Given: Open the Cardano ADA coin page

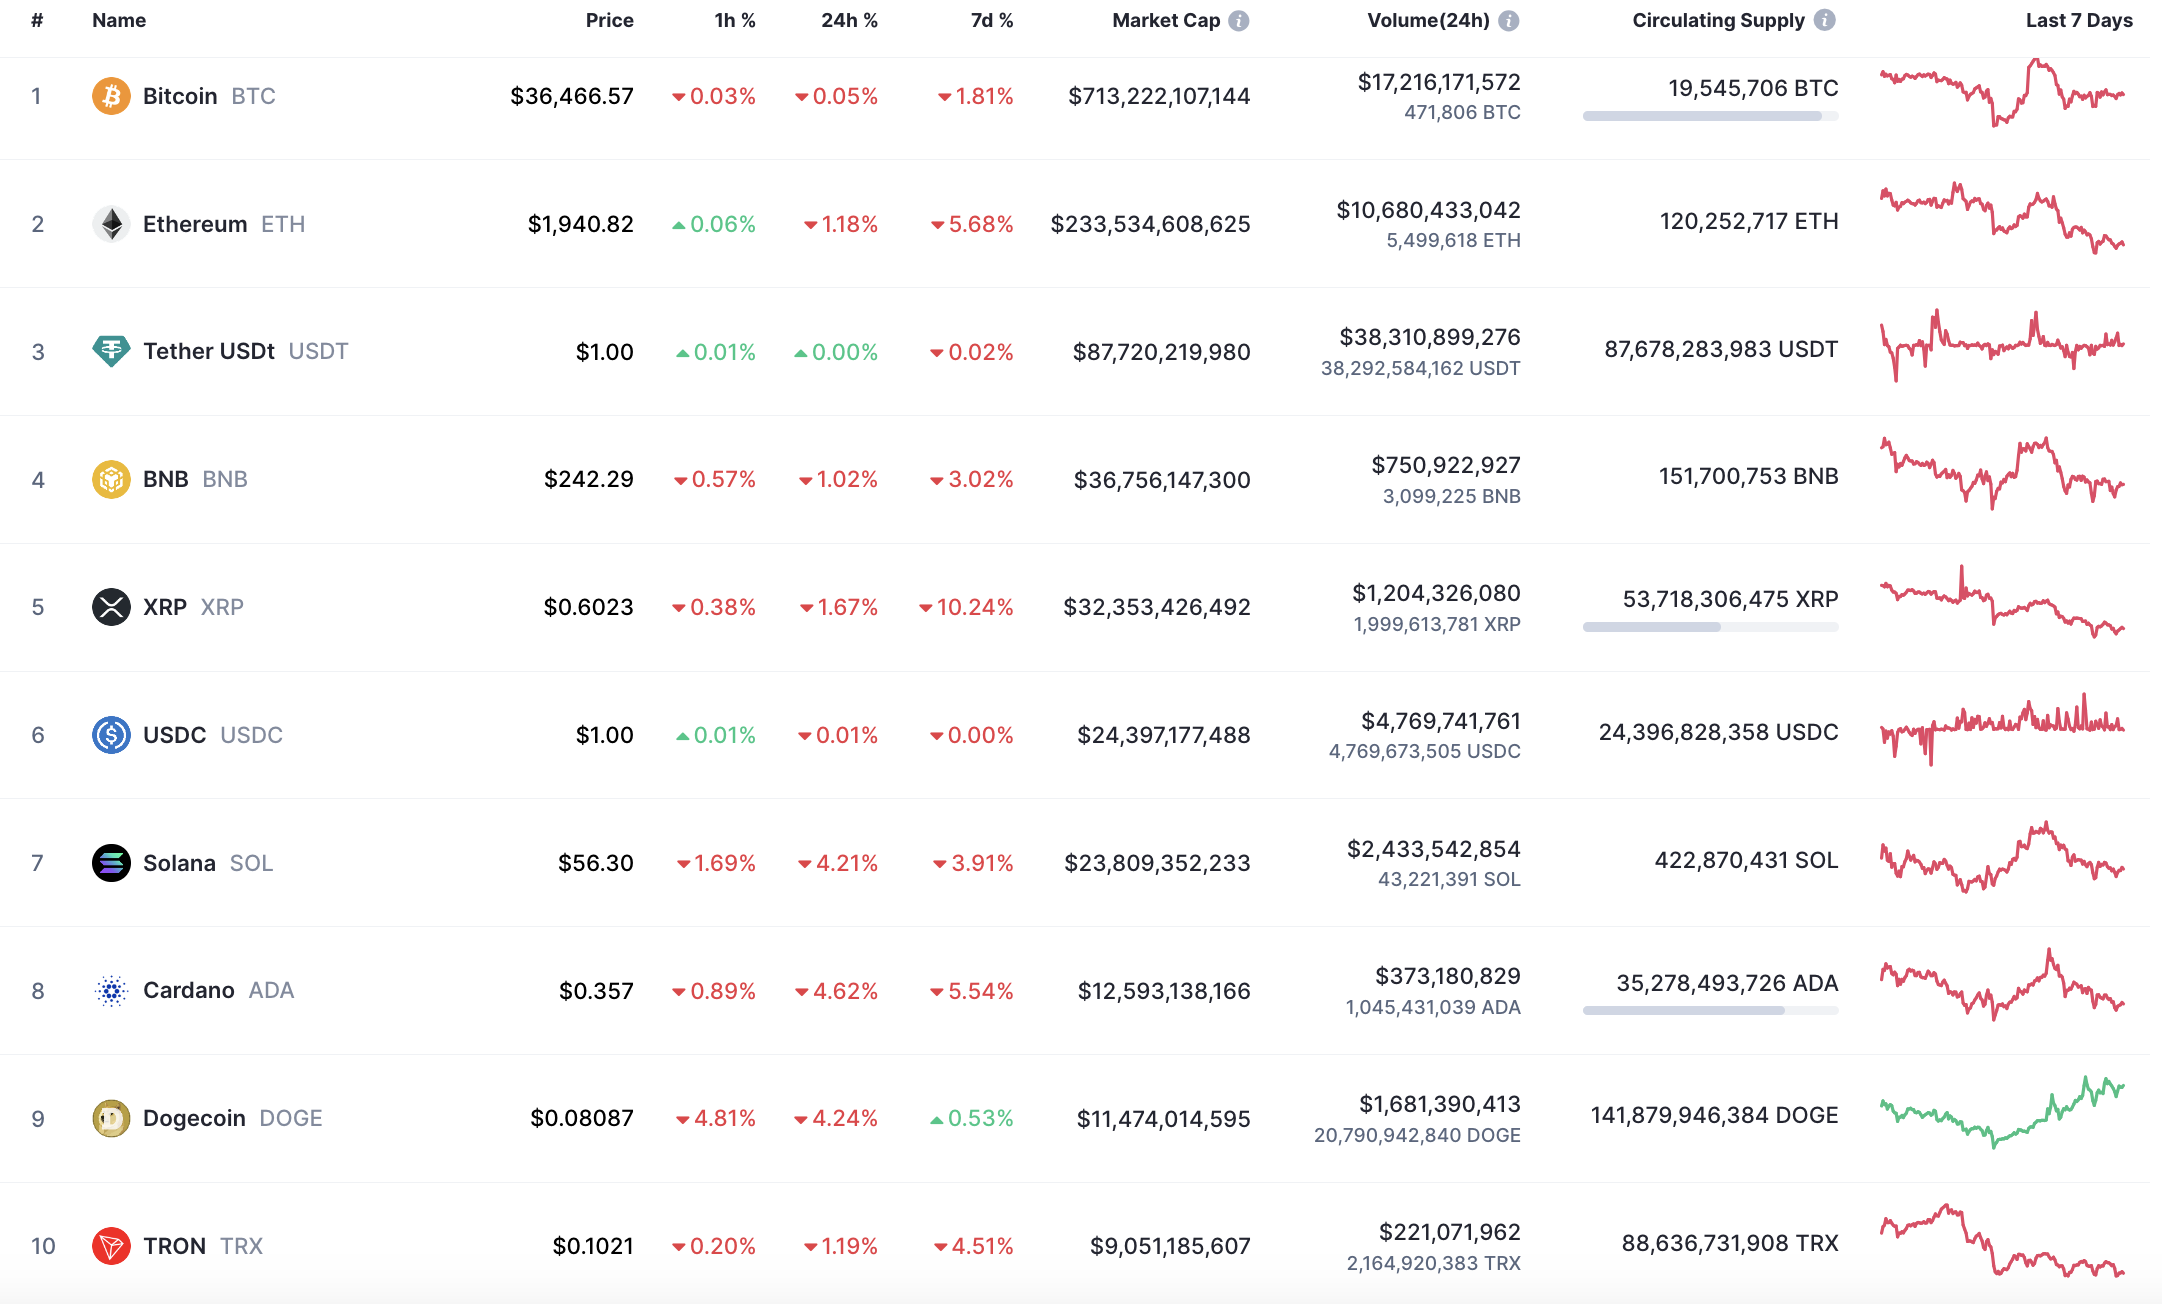Looking at the screenshot, I should tap(189, 990).
